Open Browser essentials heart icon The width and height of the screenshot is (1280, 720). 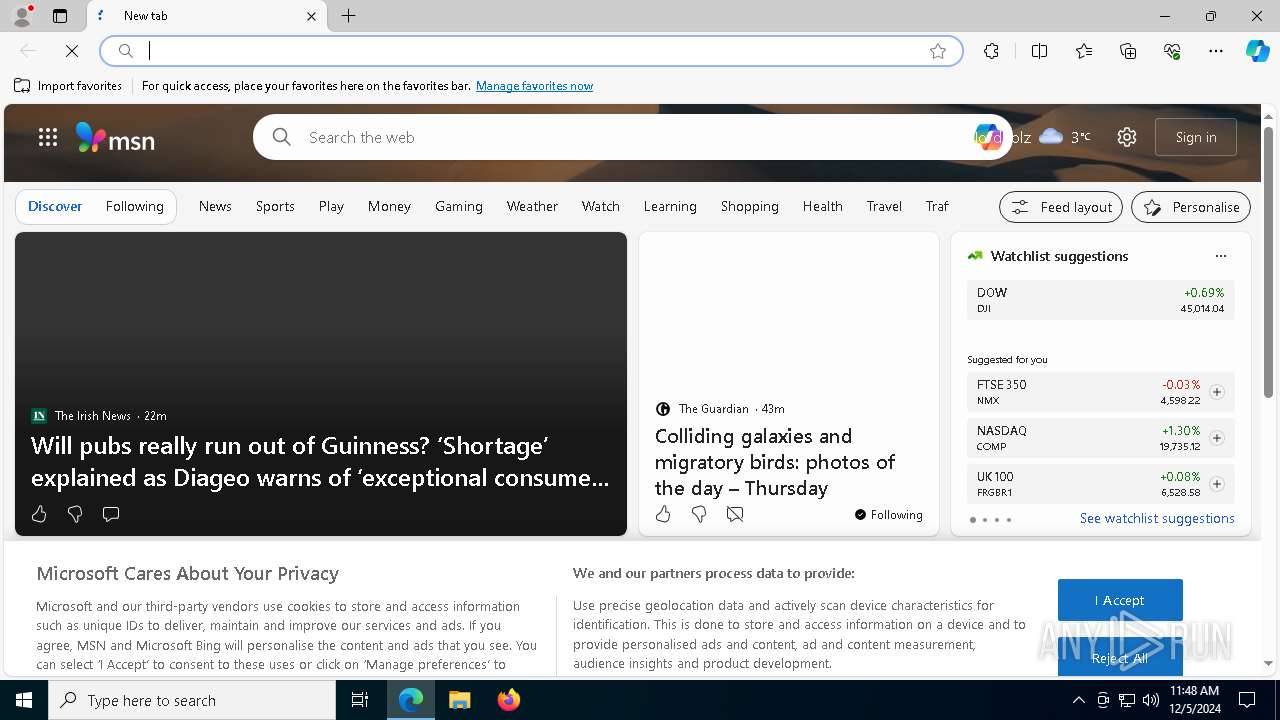[x=1172, y=51]
